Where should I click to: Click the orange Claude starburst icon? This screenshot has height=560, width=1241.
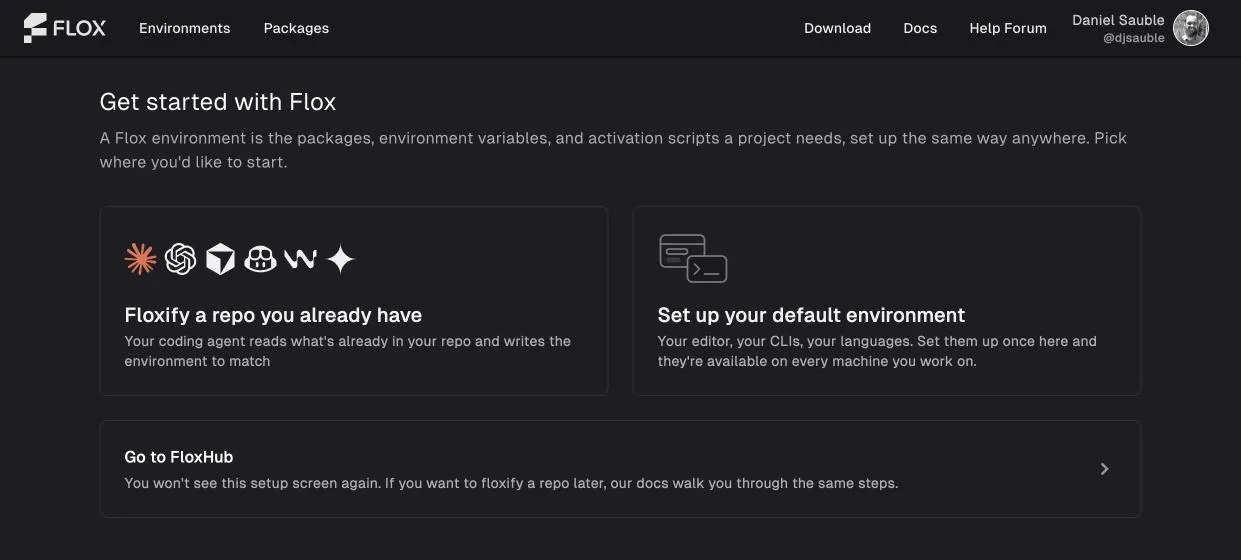coord(140,259)
